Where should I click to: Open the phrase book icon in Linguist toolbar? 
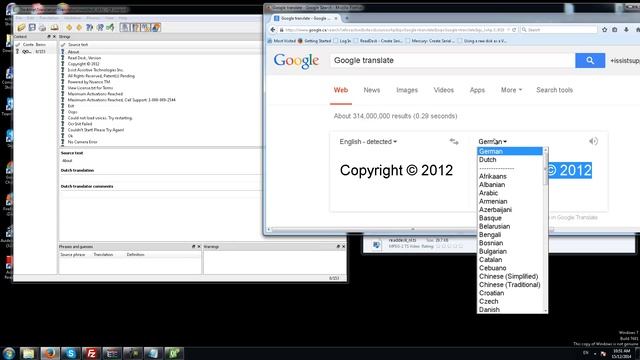coord(54,27)
